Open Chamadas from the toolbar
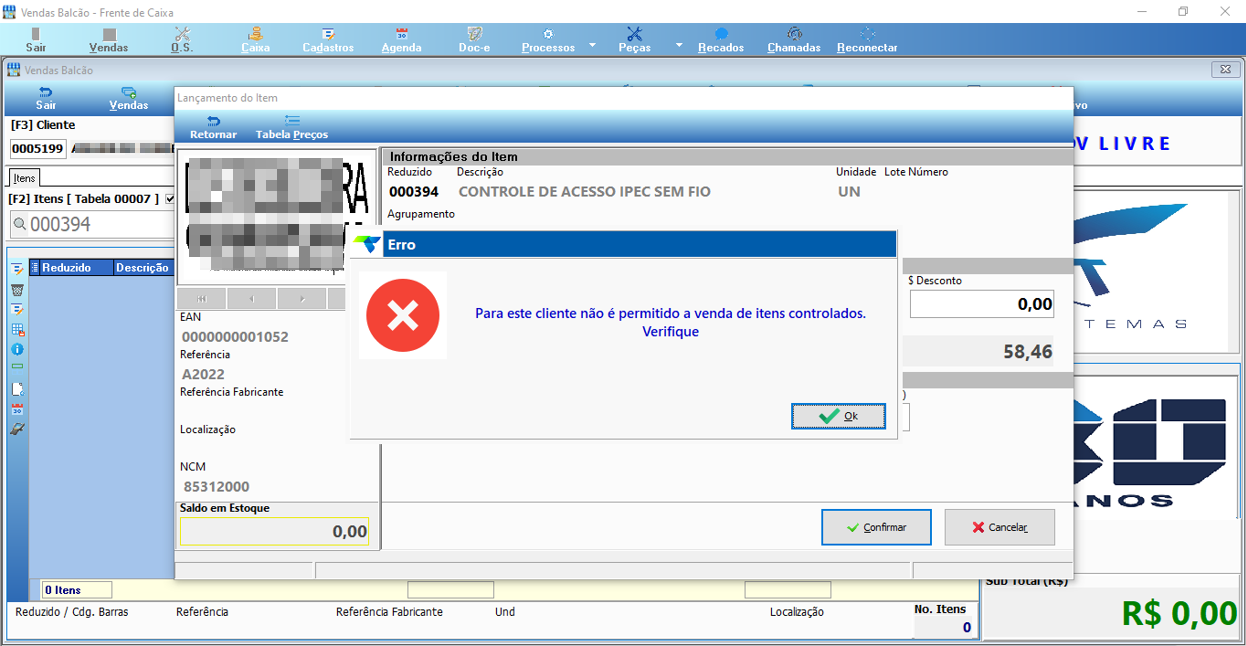This screenshot has width=1246, height=646. (x=794, y=40)
